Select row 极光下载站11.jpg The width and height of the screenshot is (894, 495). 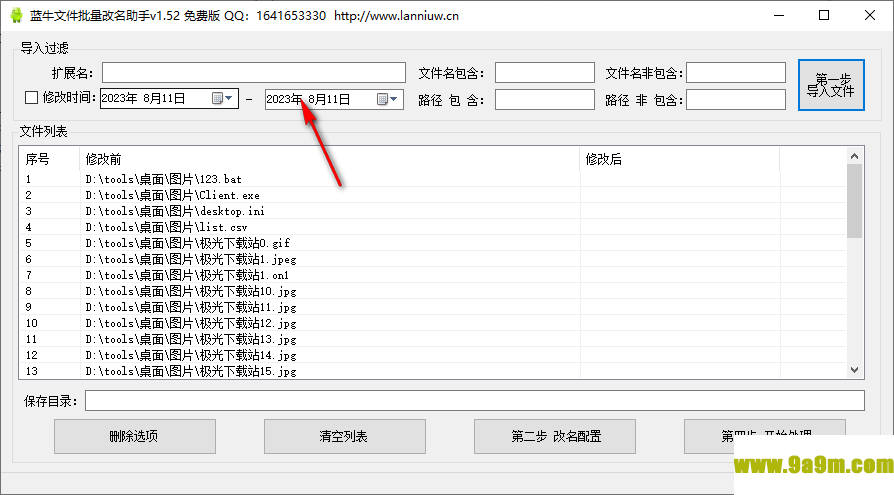click(x=432, y=307)
